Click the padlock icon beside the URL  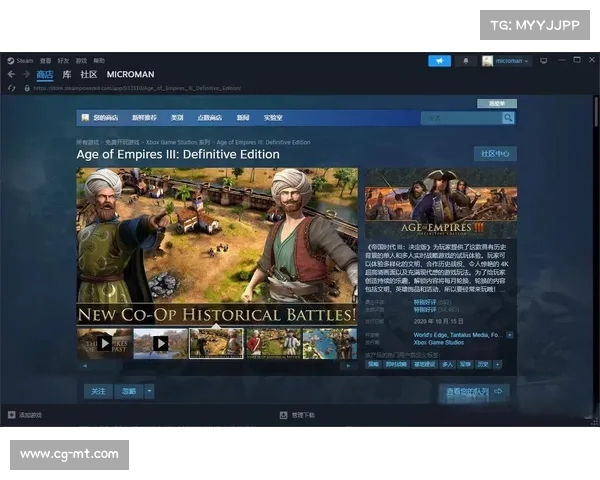click(x=27, y=88)
